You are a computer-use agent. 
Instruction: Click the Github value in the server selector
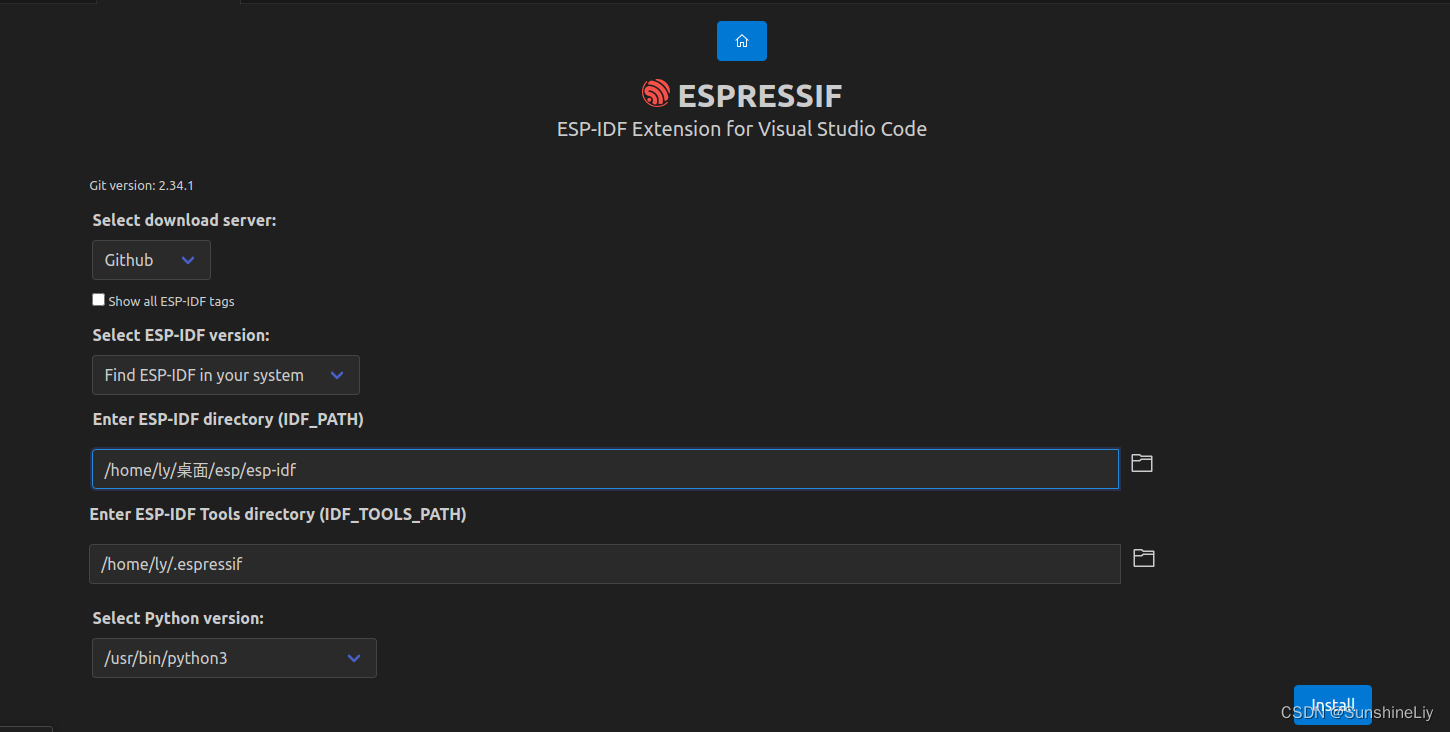coord(129,260)
